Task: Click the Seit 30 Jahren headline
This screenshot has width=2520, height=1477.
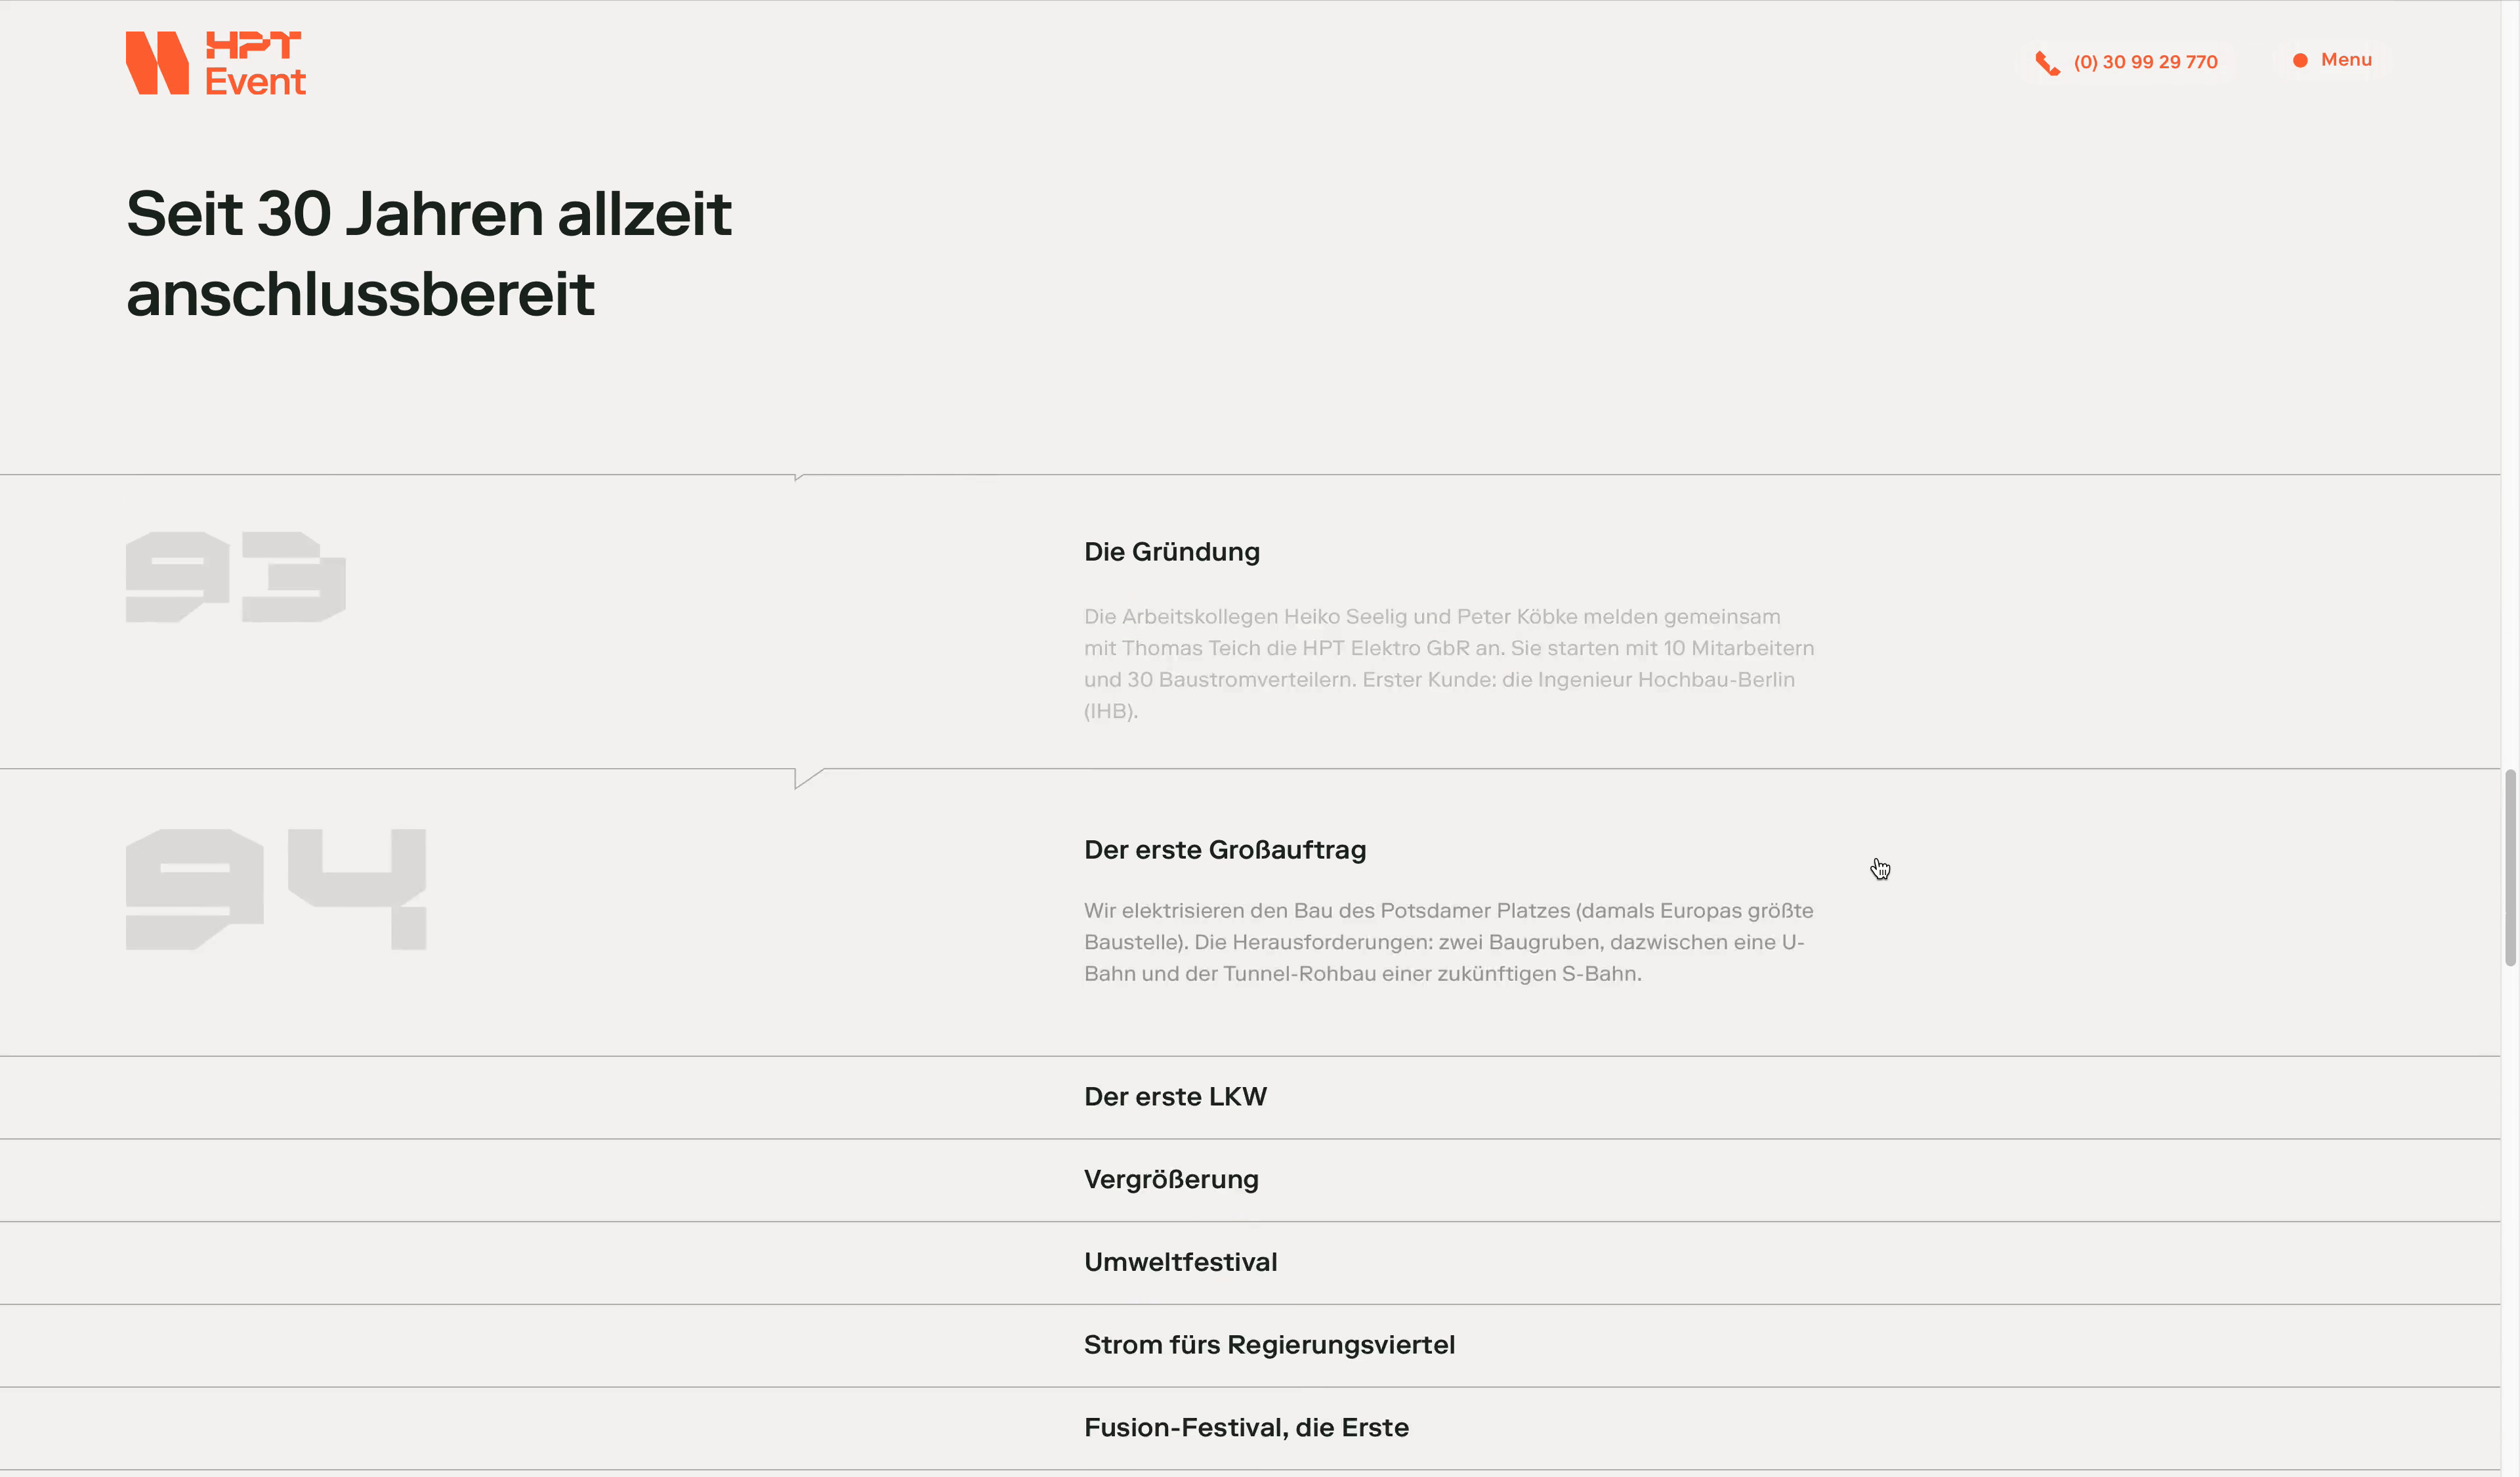Action: [x=428, y=253]
